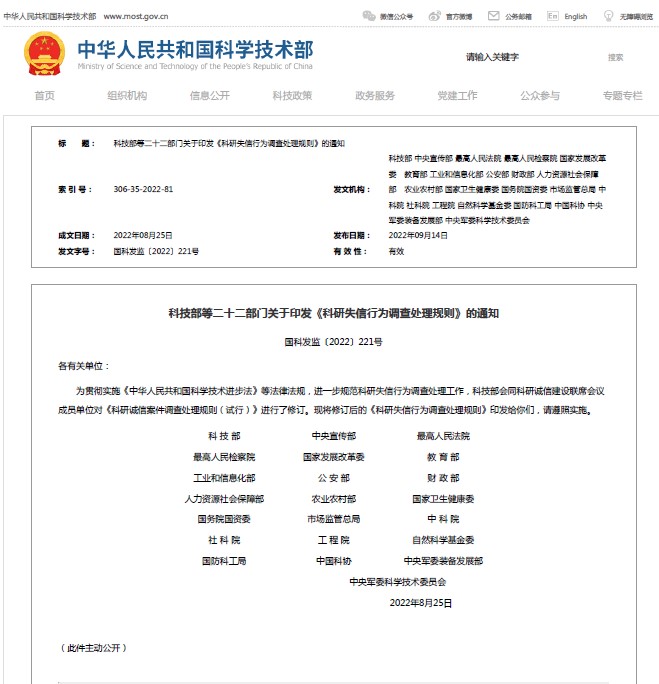Select the 信息公开 navigation item
Image resolution: width=659 pixels, height=684 pixels.
209,96
